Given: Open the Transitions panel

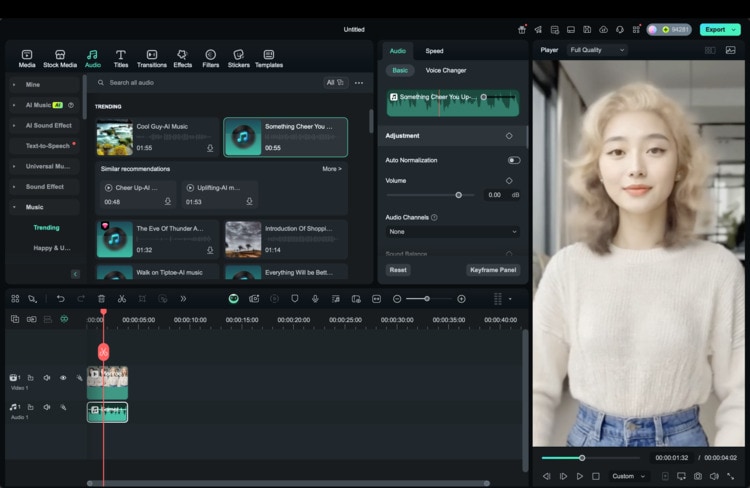Looking at the screenshot, I should pos(151,58).
